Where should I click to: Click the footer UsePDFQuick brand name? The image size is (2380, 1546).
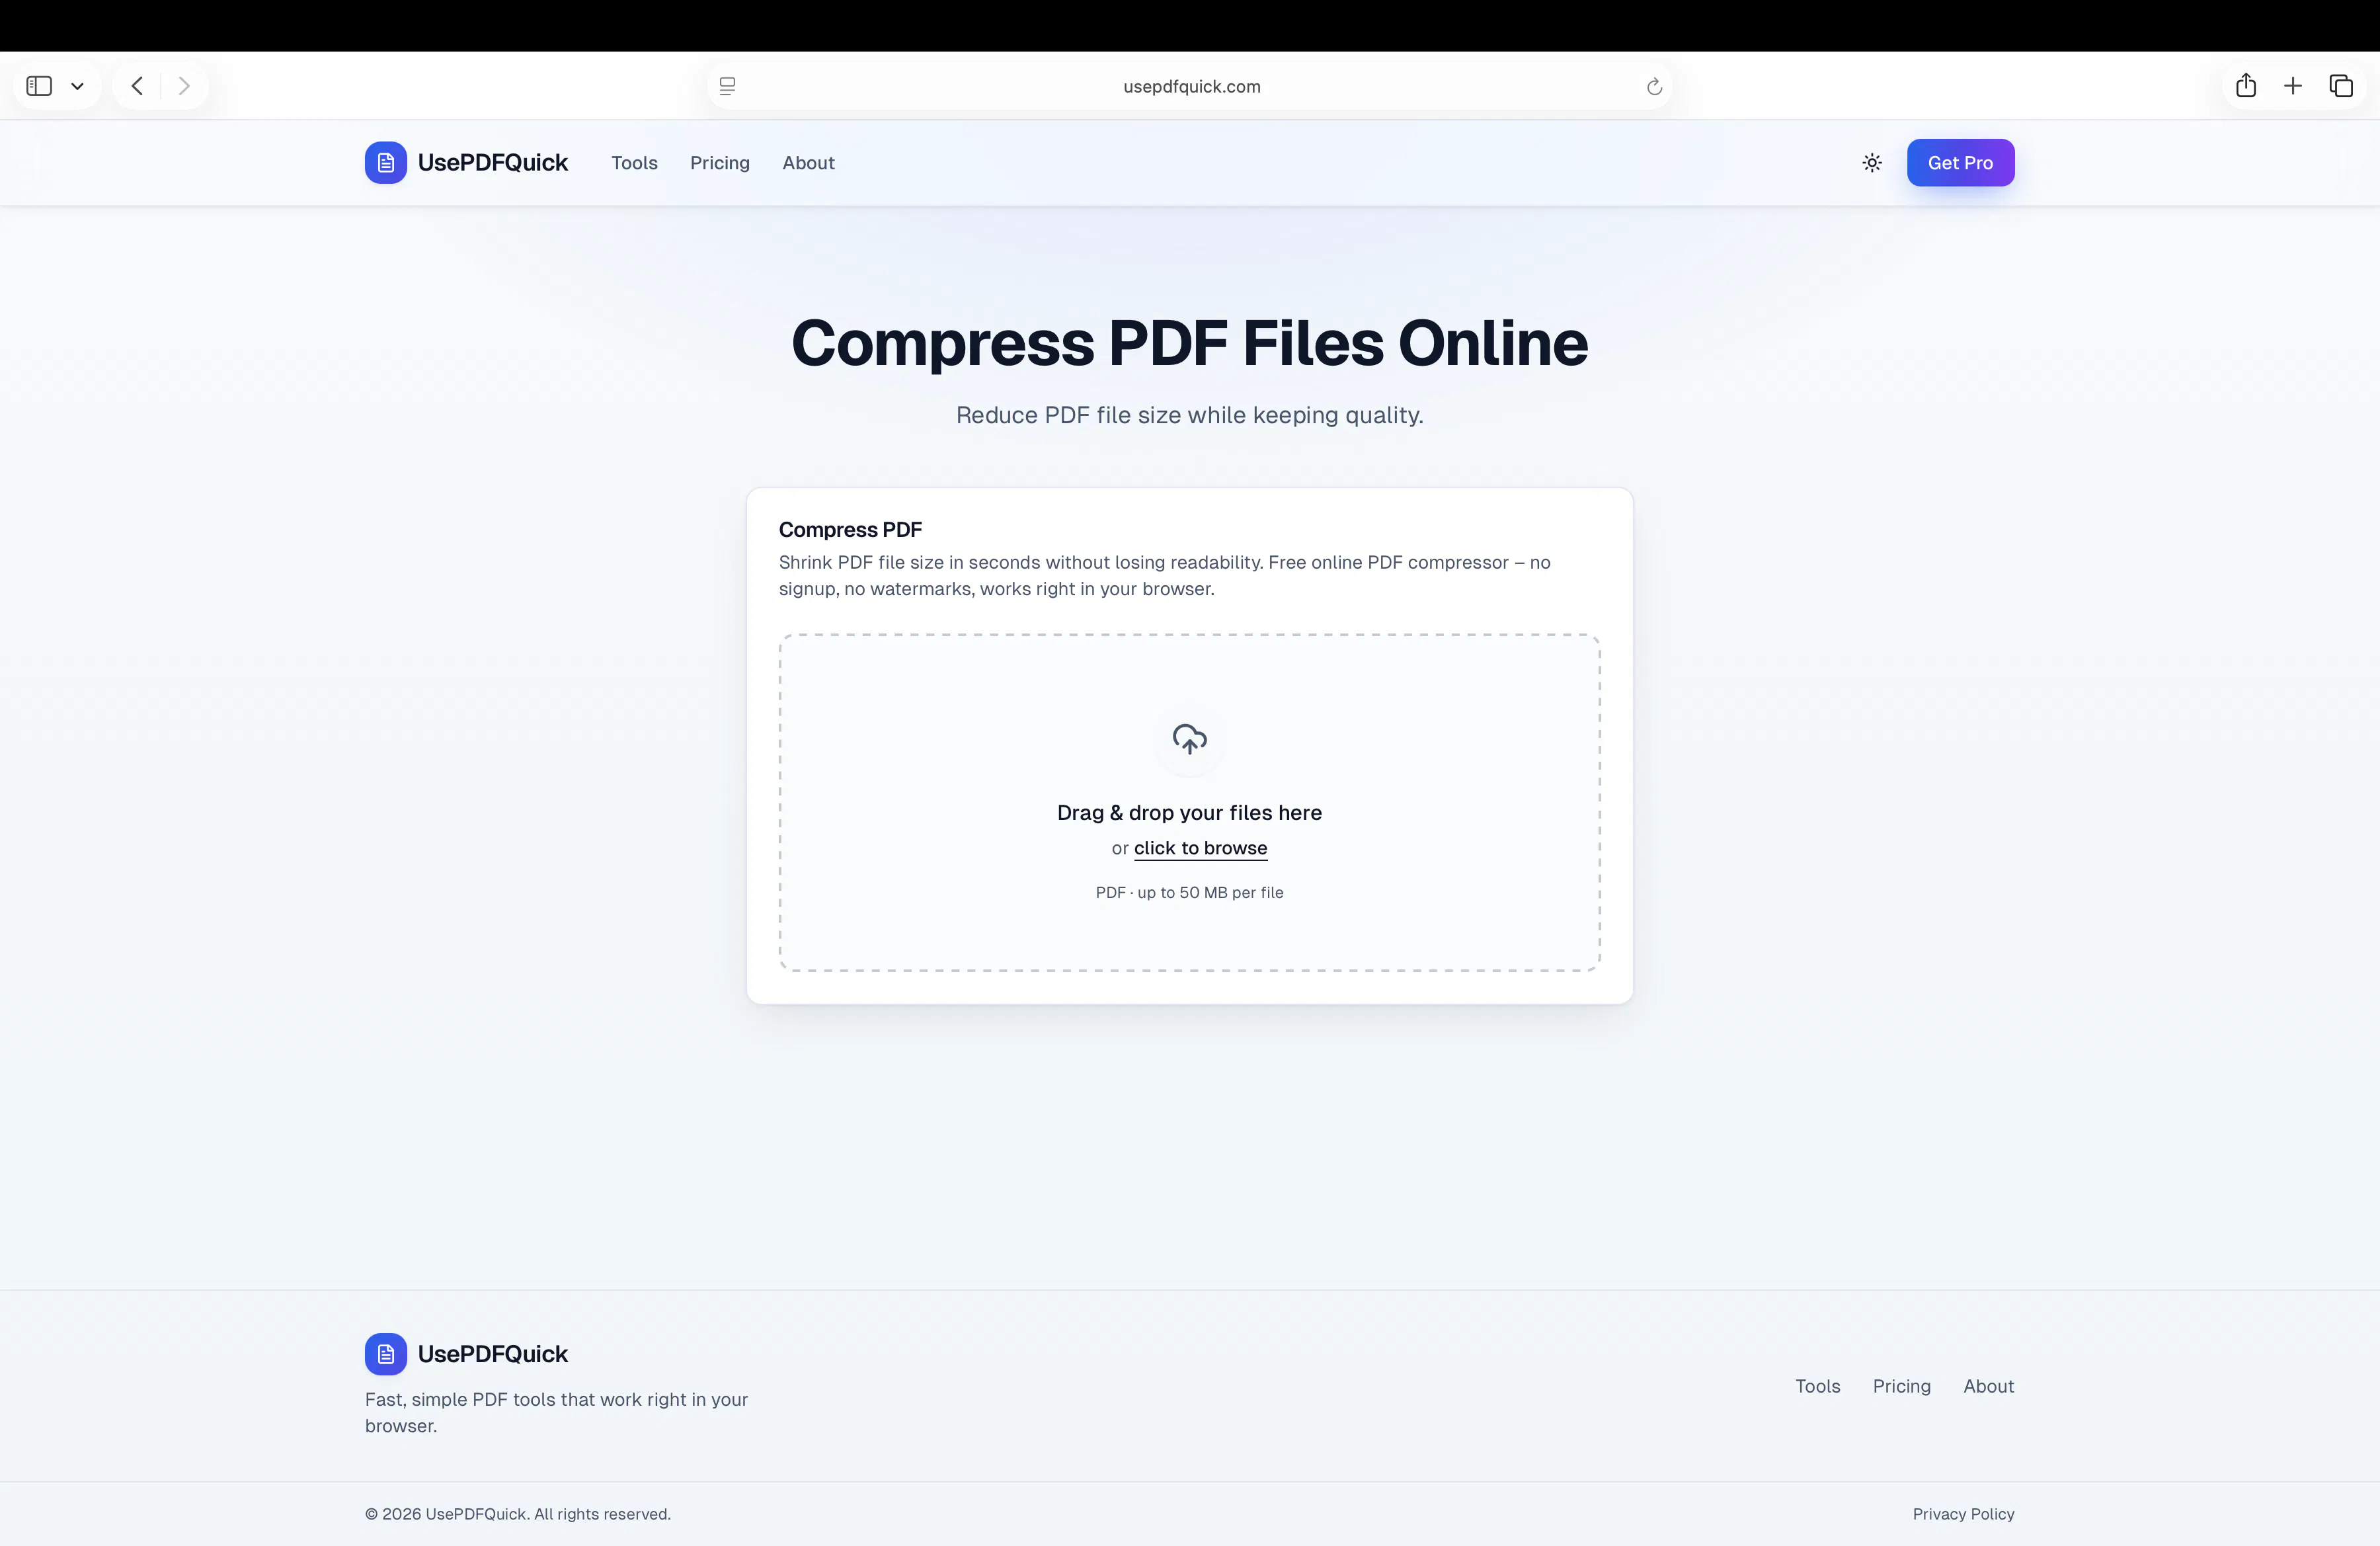[493, 1354]
